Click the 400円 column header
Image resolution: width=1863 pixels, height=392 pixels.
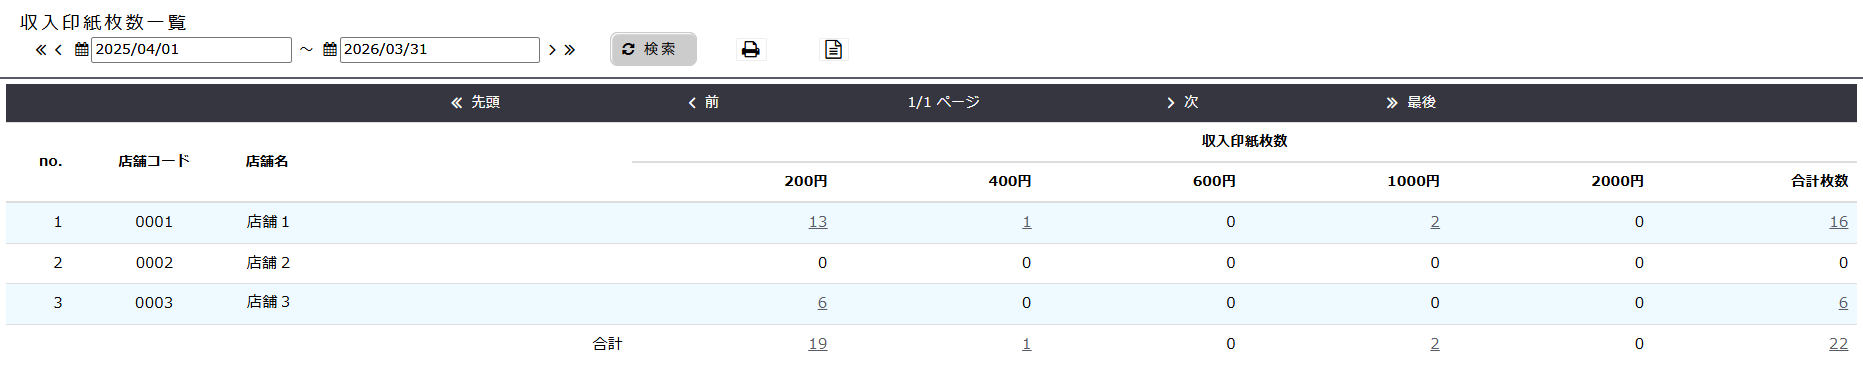click(x=1010, y=181)
